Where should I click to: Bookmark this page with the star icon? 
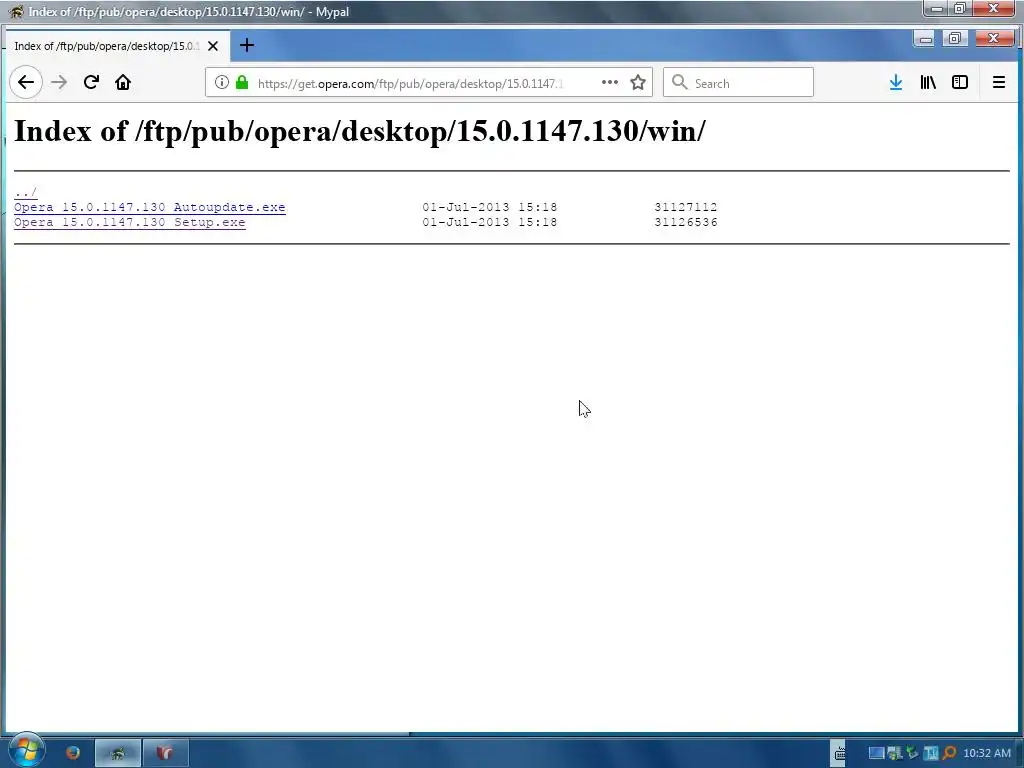[x=638, y=82]
